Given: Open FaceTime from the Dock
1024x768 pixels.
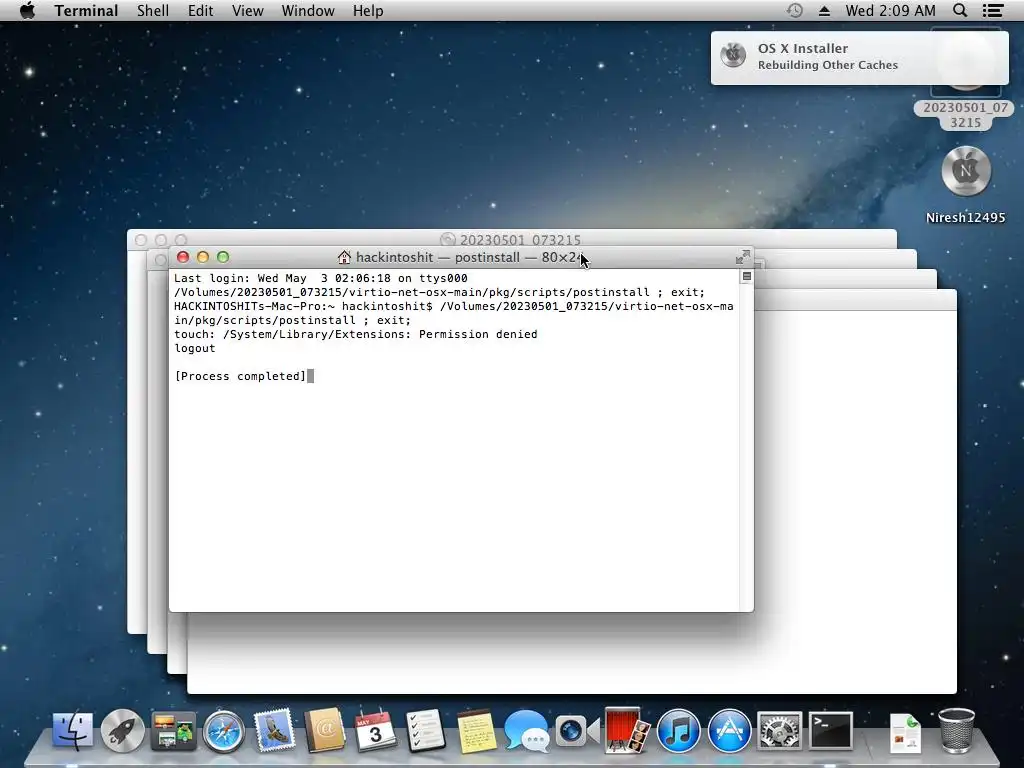Looking at the screenshot, I should point(577,730).
